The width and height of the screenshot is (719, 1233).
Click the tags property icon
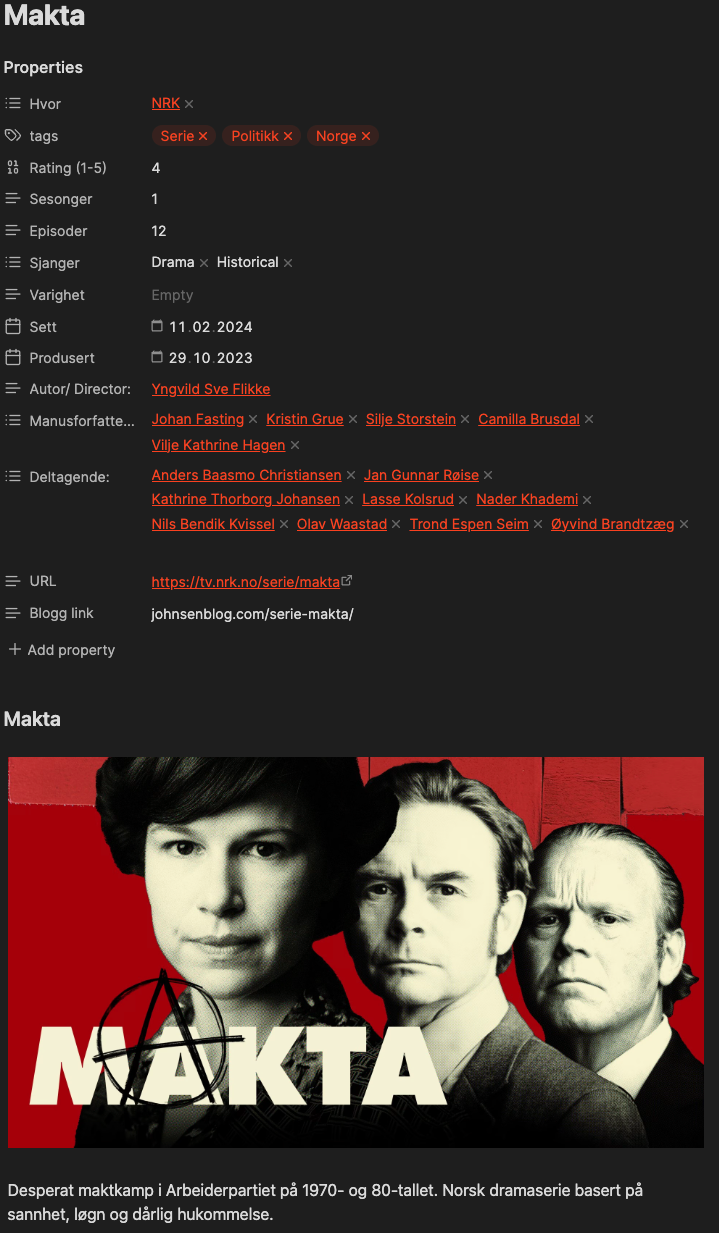click(x=13, y=136)
